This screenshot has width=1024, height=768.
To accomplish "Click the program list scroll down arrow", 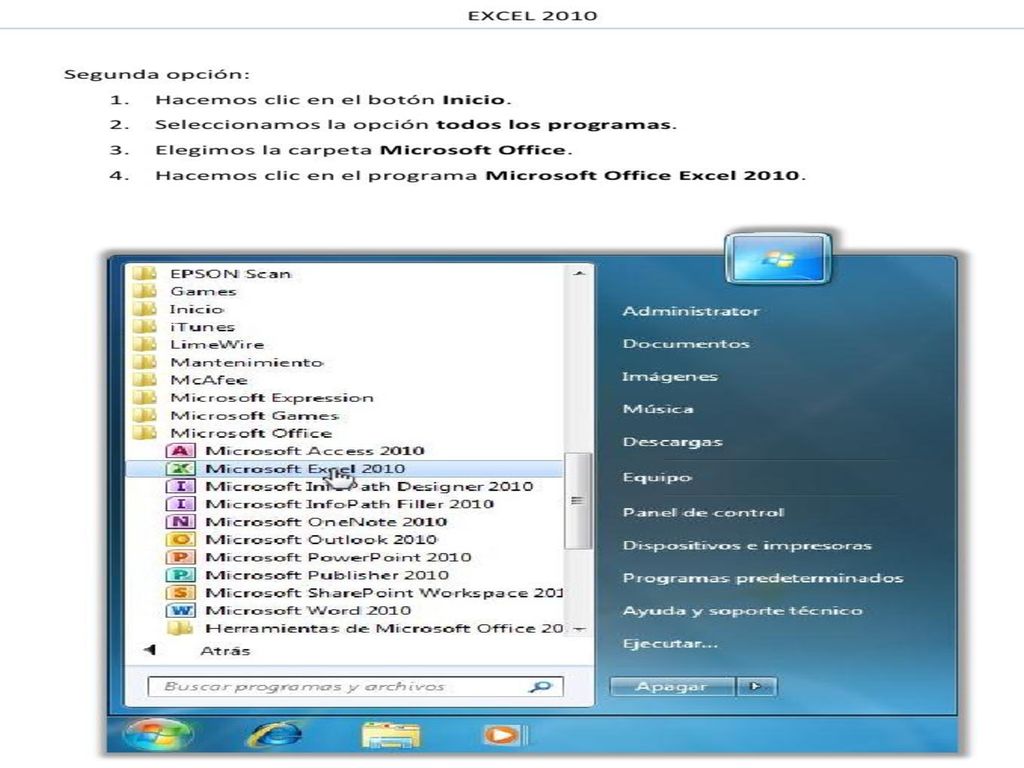I will tap(579, 630).
